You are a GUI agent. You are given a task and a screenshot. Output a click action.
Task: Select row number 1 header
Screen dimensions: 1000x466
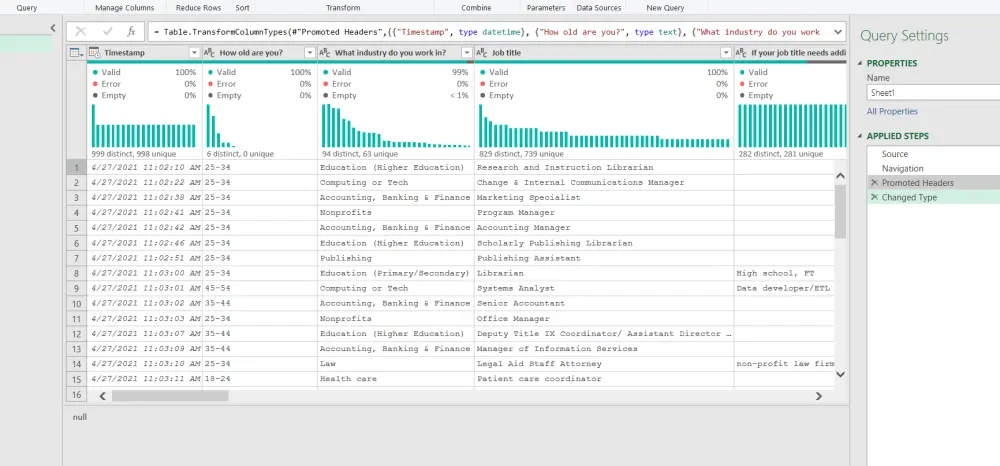tap(77, 168)
